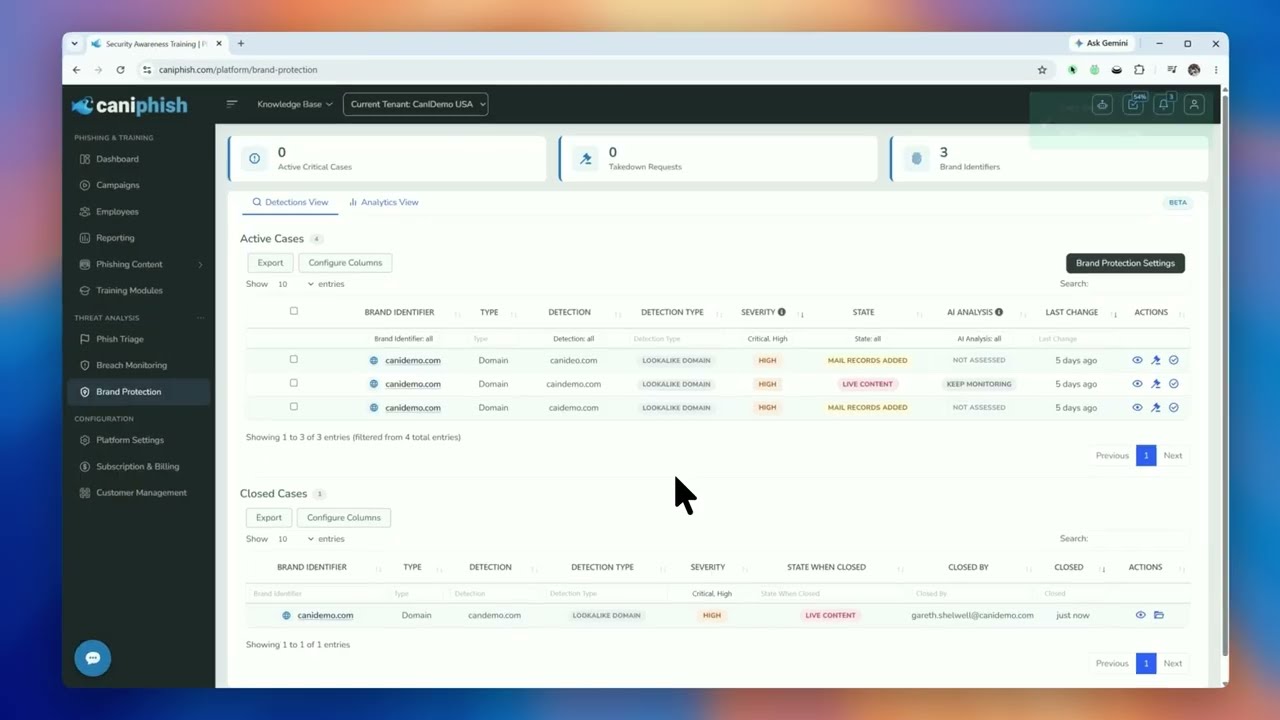Open Active Cases State filter
This screenshot has width=1280, height=720.
coord(868,339)
